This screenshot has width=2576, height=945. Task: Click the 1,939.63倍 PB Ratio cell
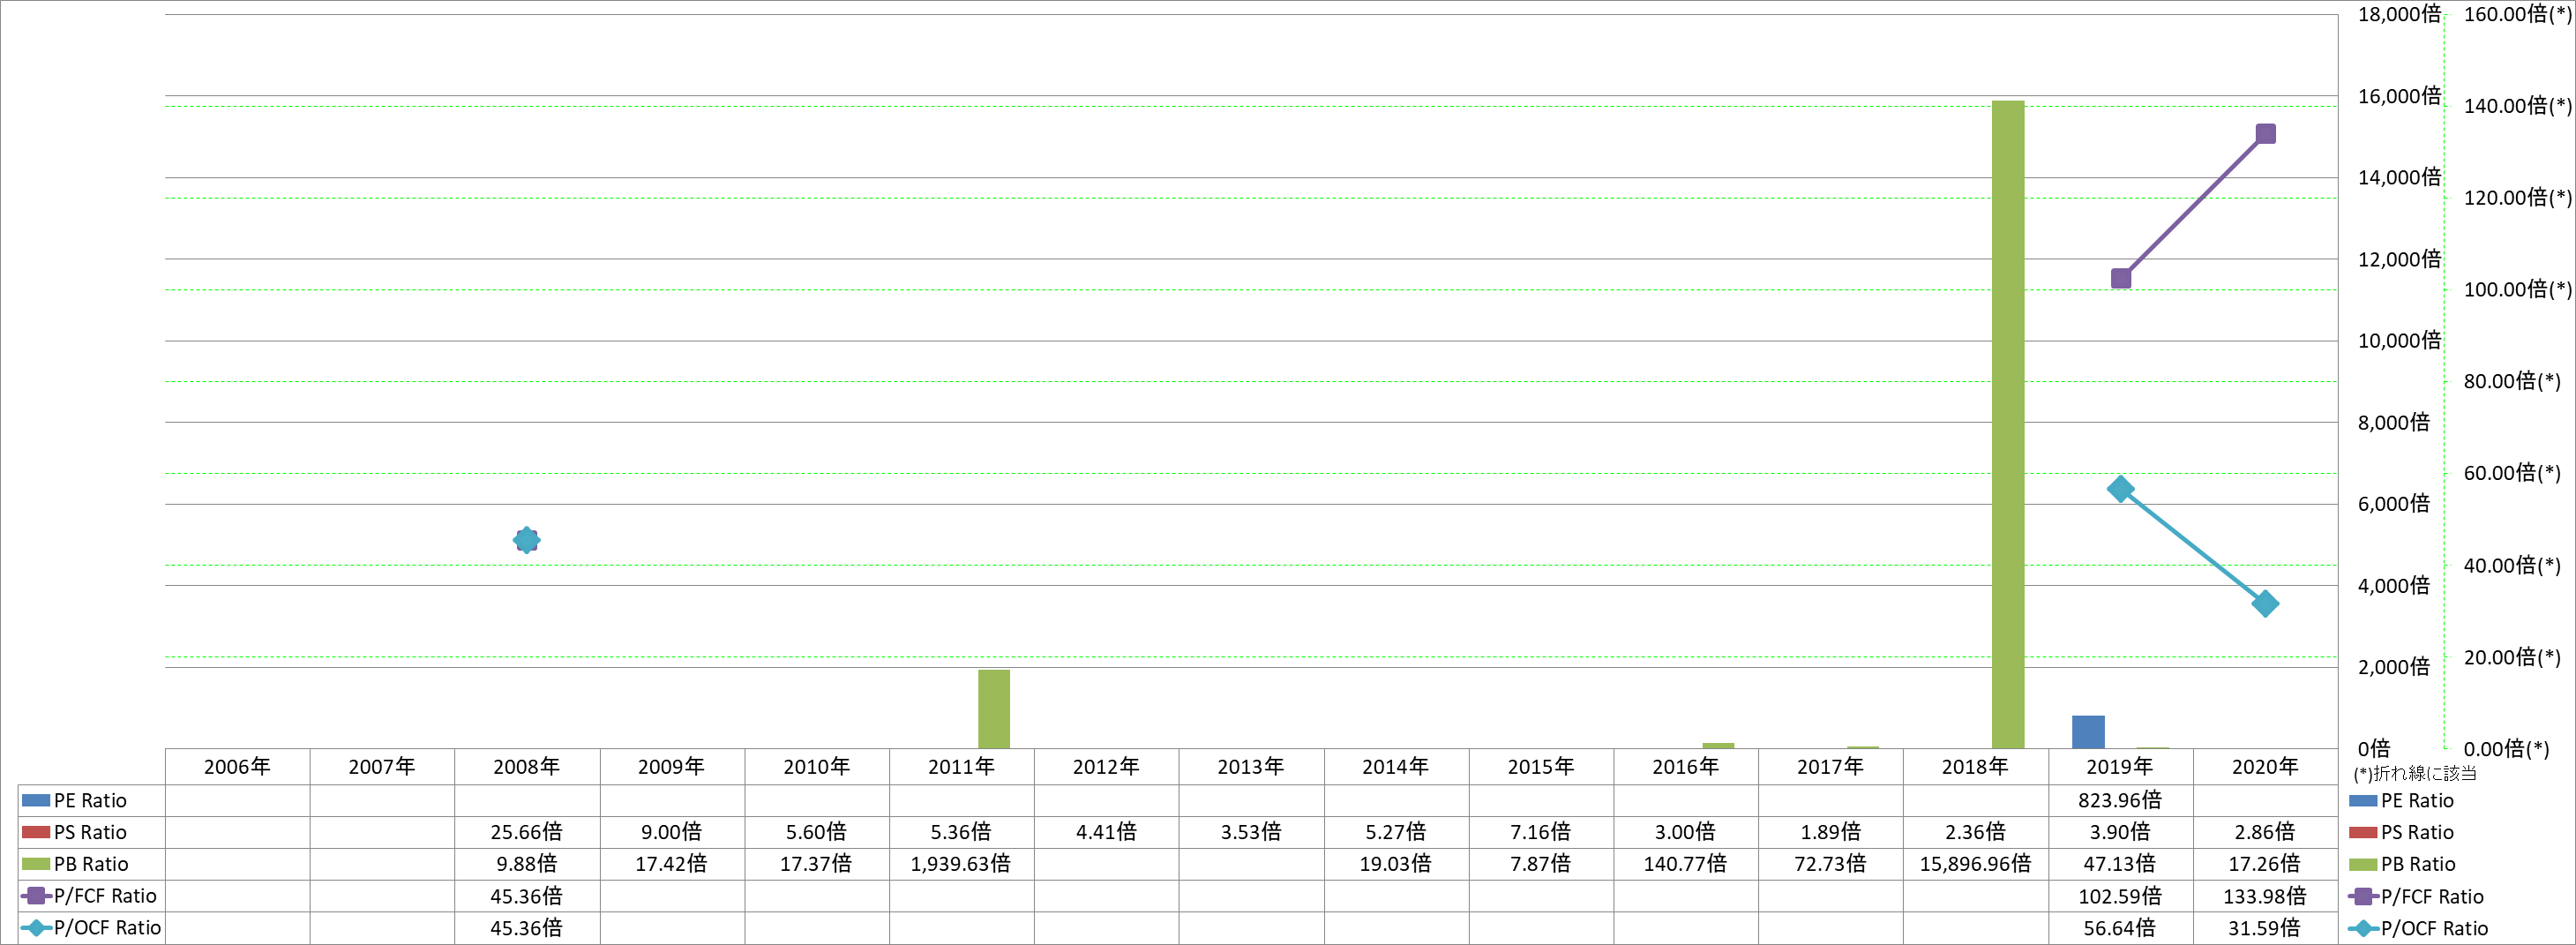point(961,863)
